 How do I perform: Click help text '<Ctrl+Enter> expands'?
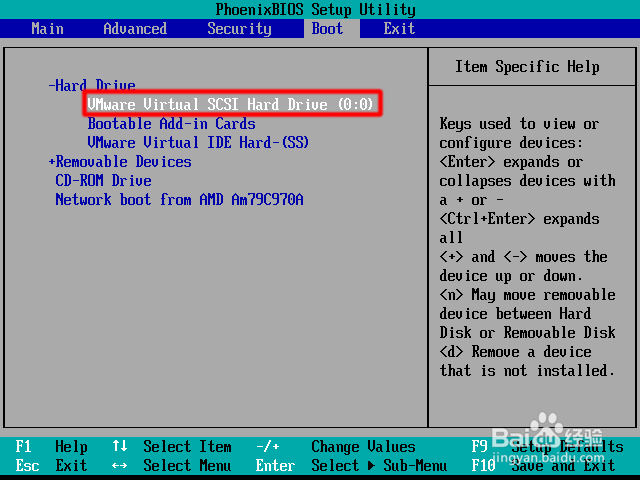[519, 219]
